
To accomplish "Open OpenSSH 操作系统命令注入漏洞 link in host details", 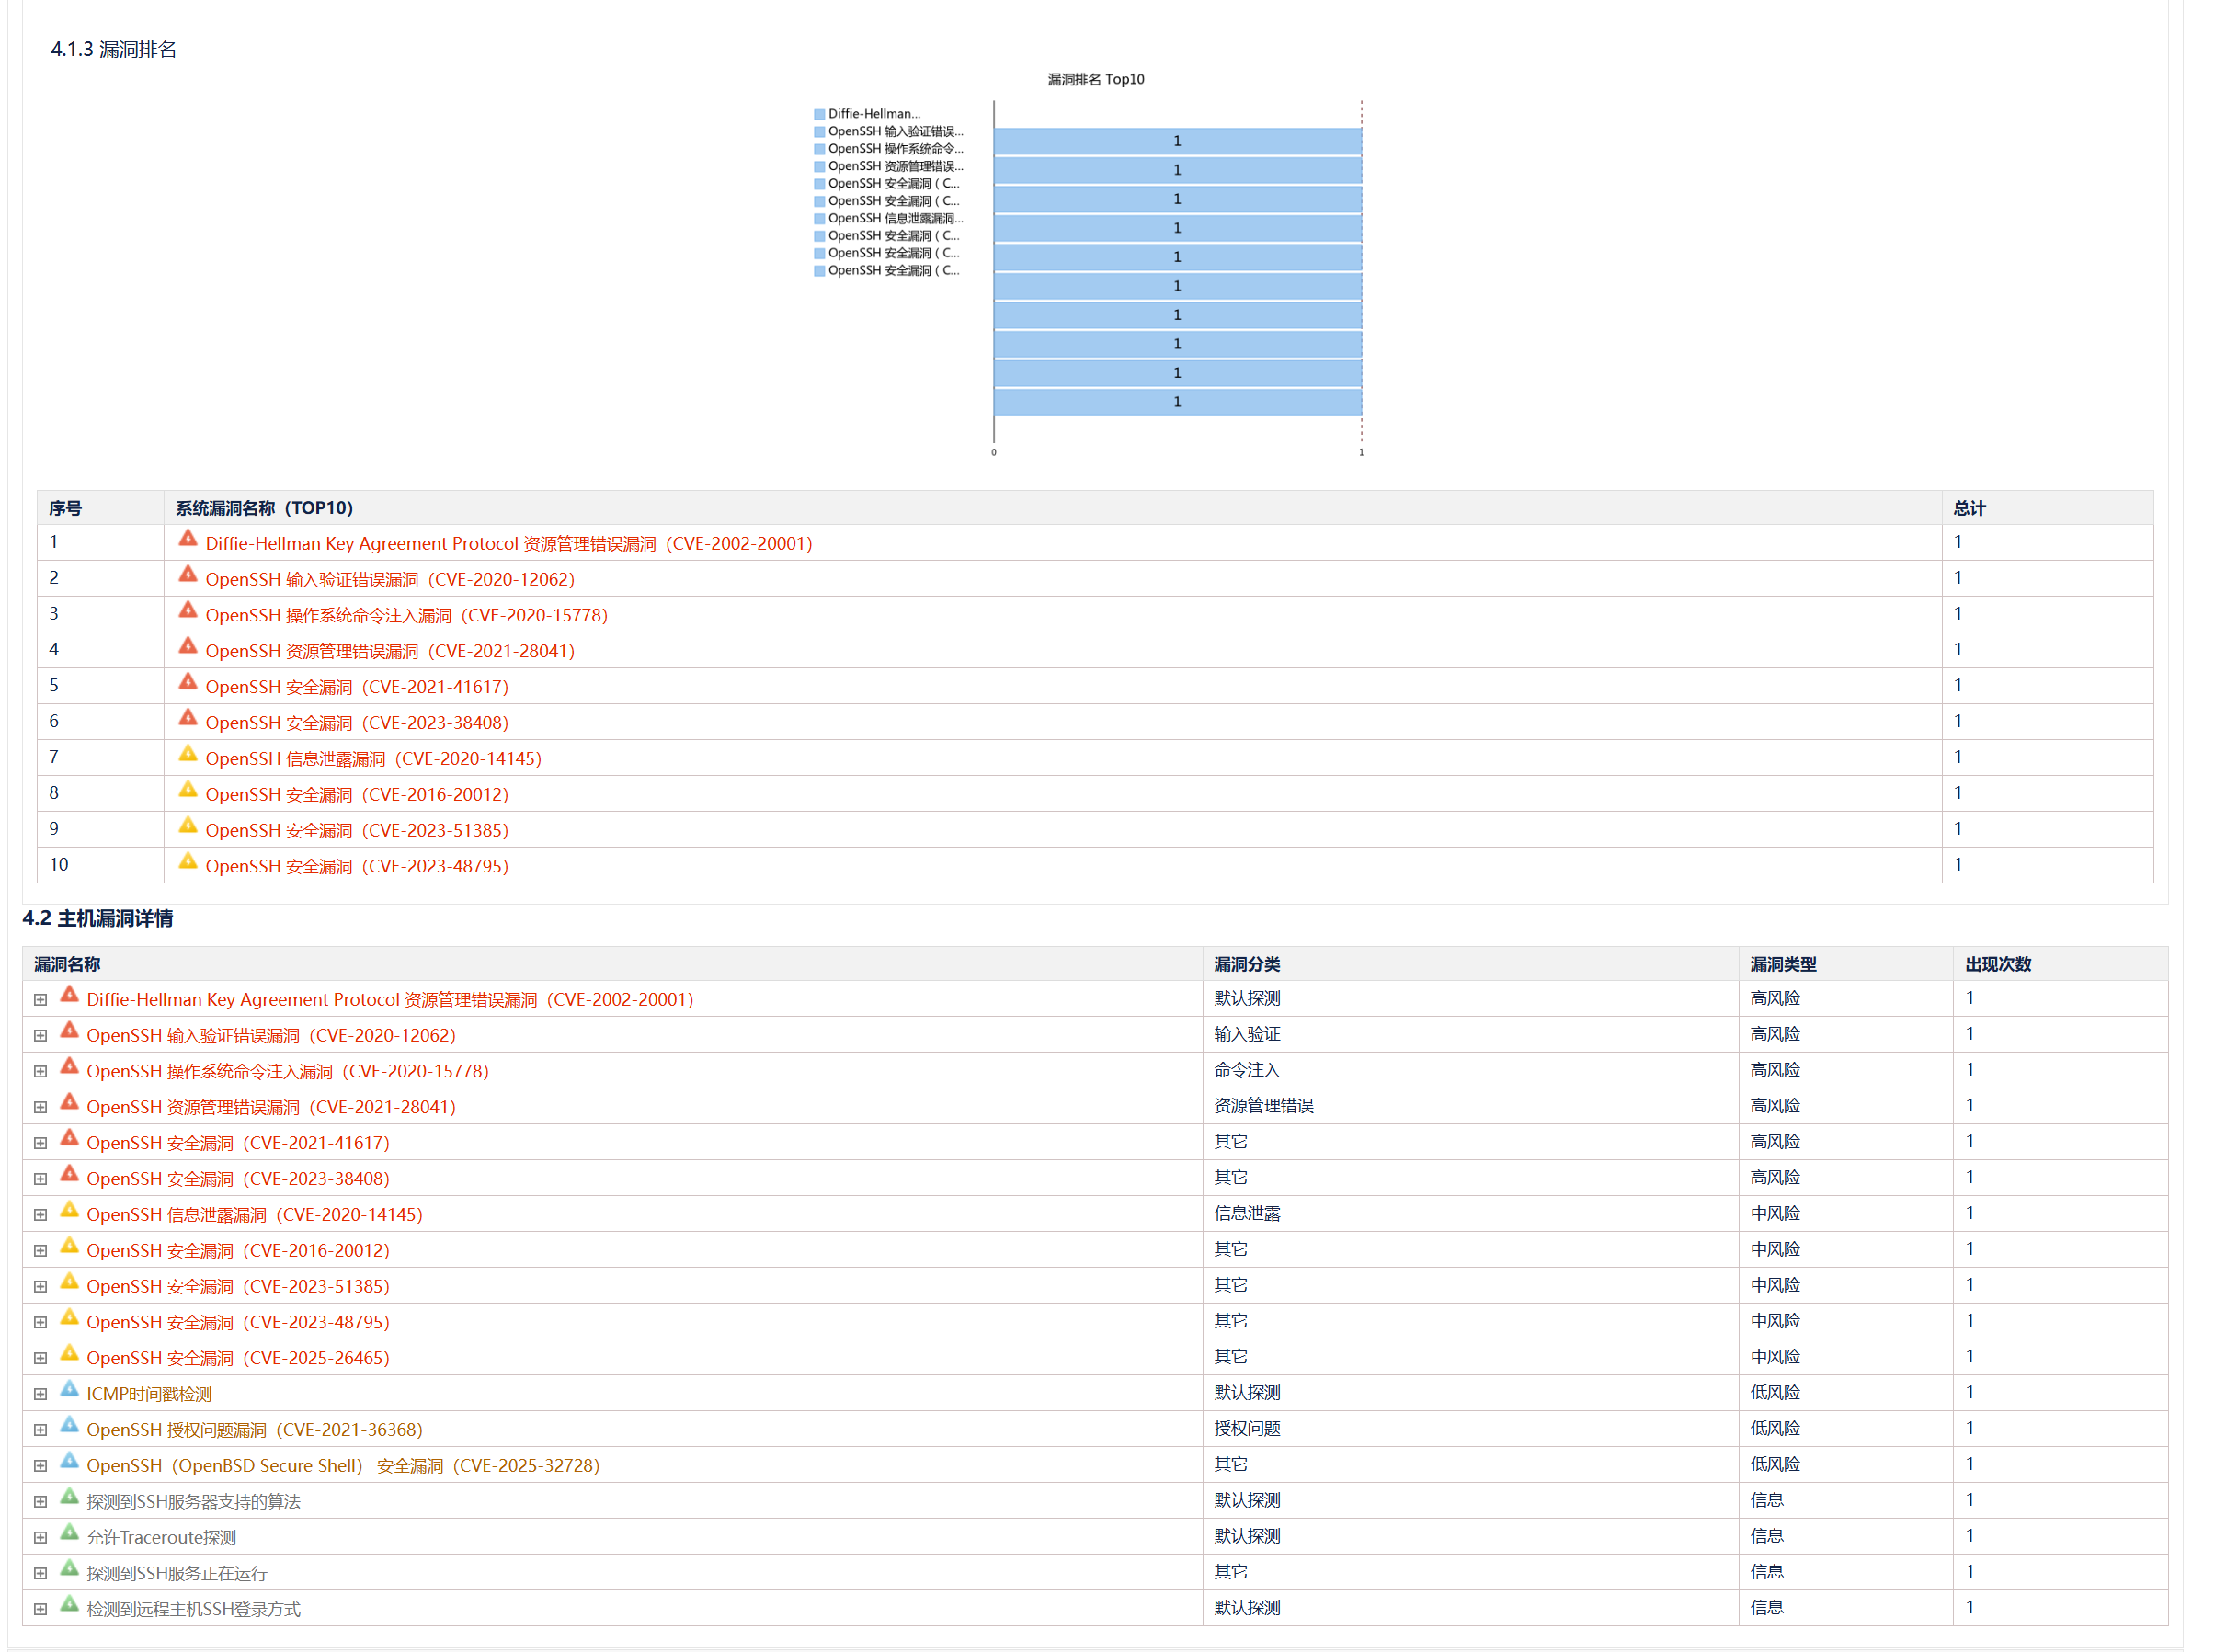I will coord(287,1072).
